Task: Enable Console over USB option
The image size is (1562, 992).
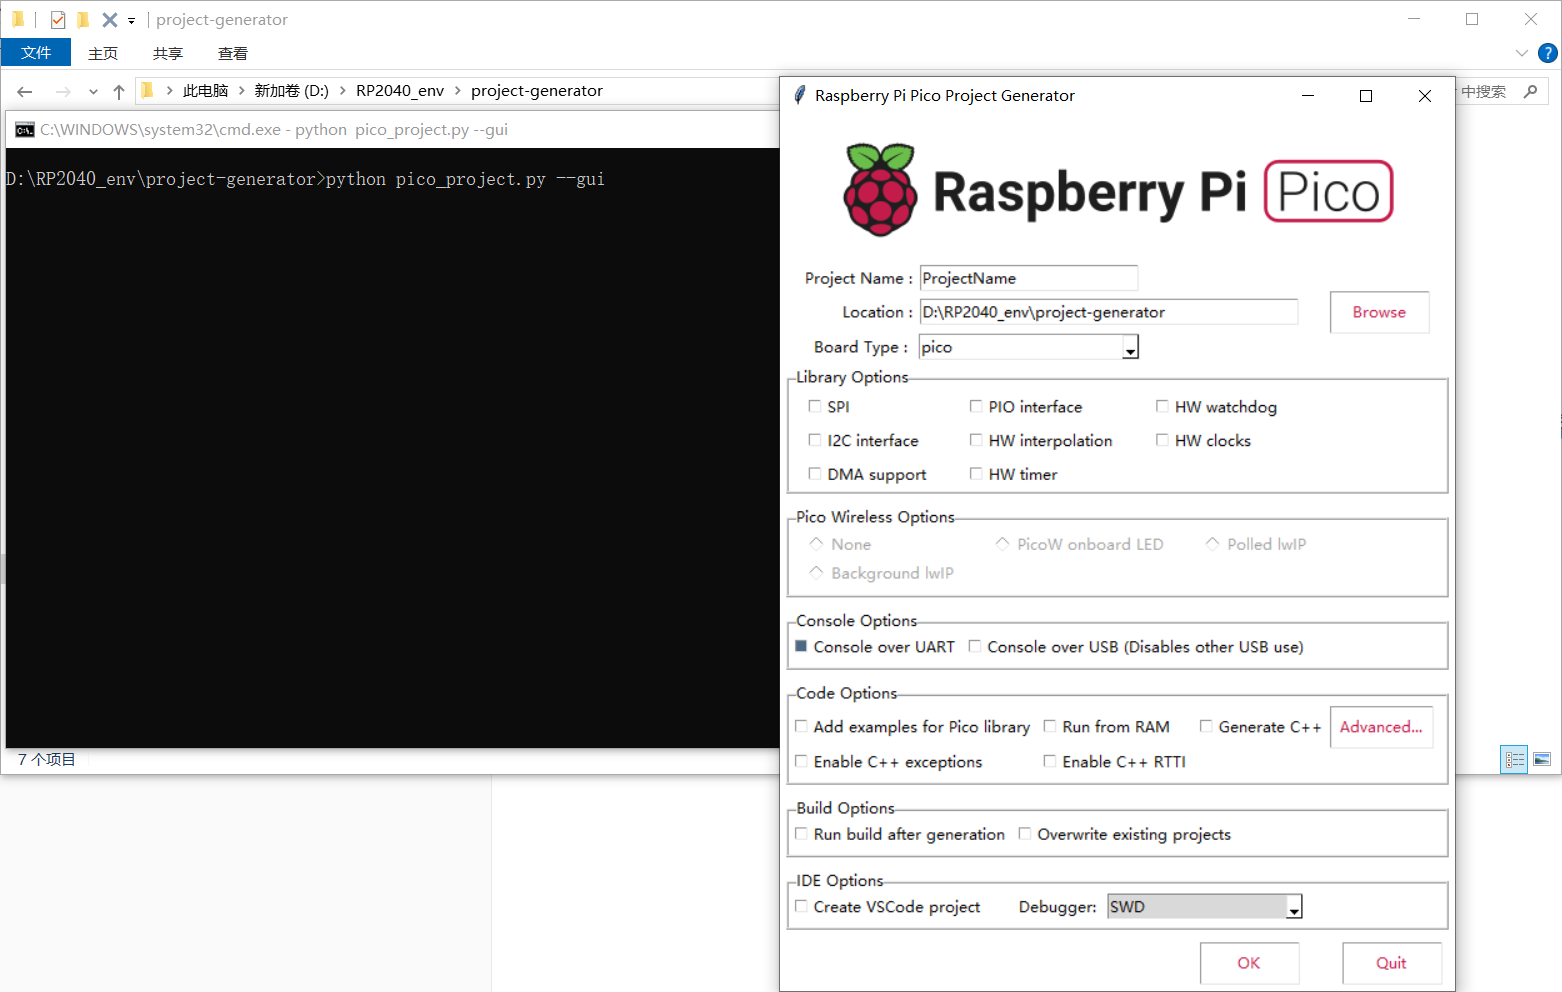Action: pos(975,646)
